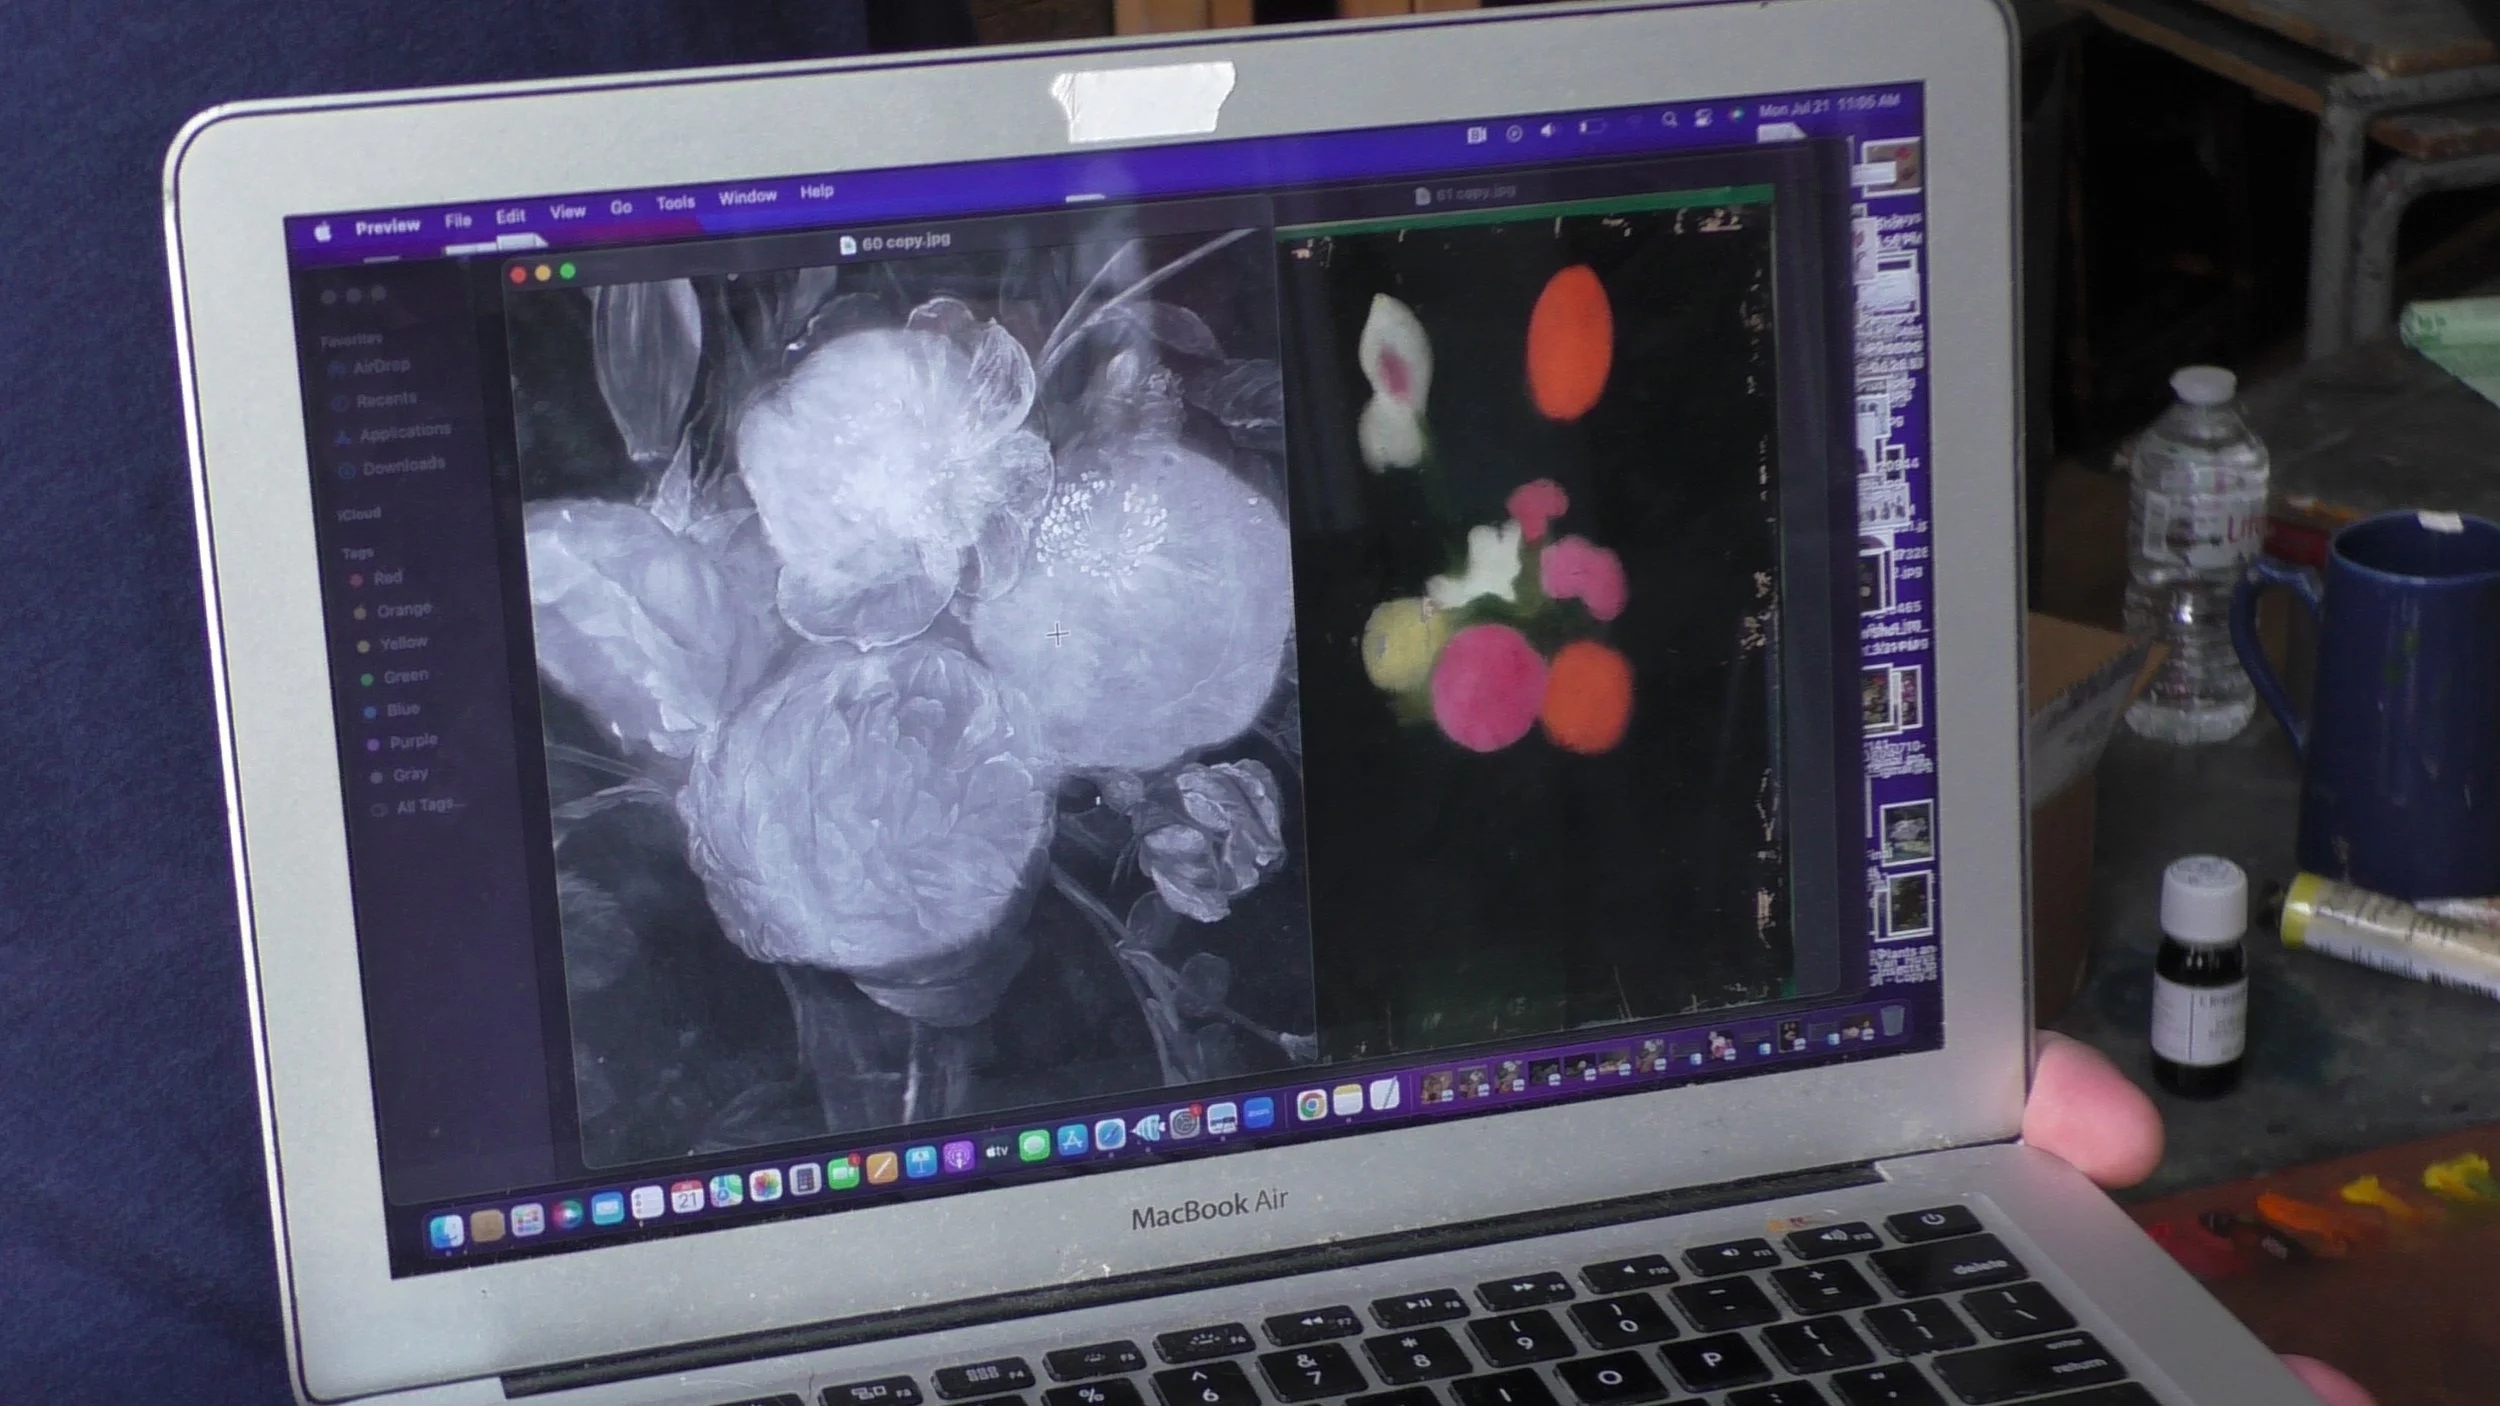Click the Siri icon in menu bar
Image resolution: width=2500 pixels, height=1406 pixels.
(x=1737, y=114)
